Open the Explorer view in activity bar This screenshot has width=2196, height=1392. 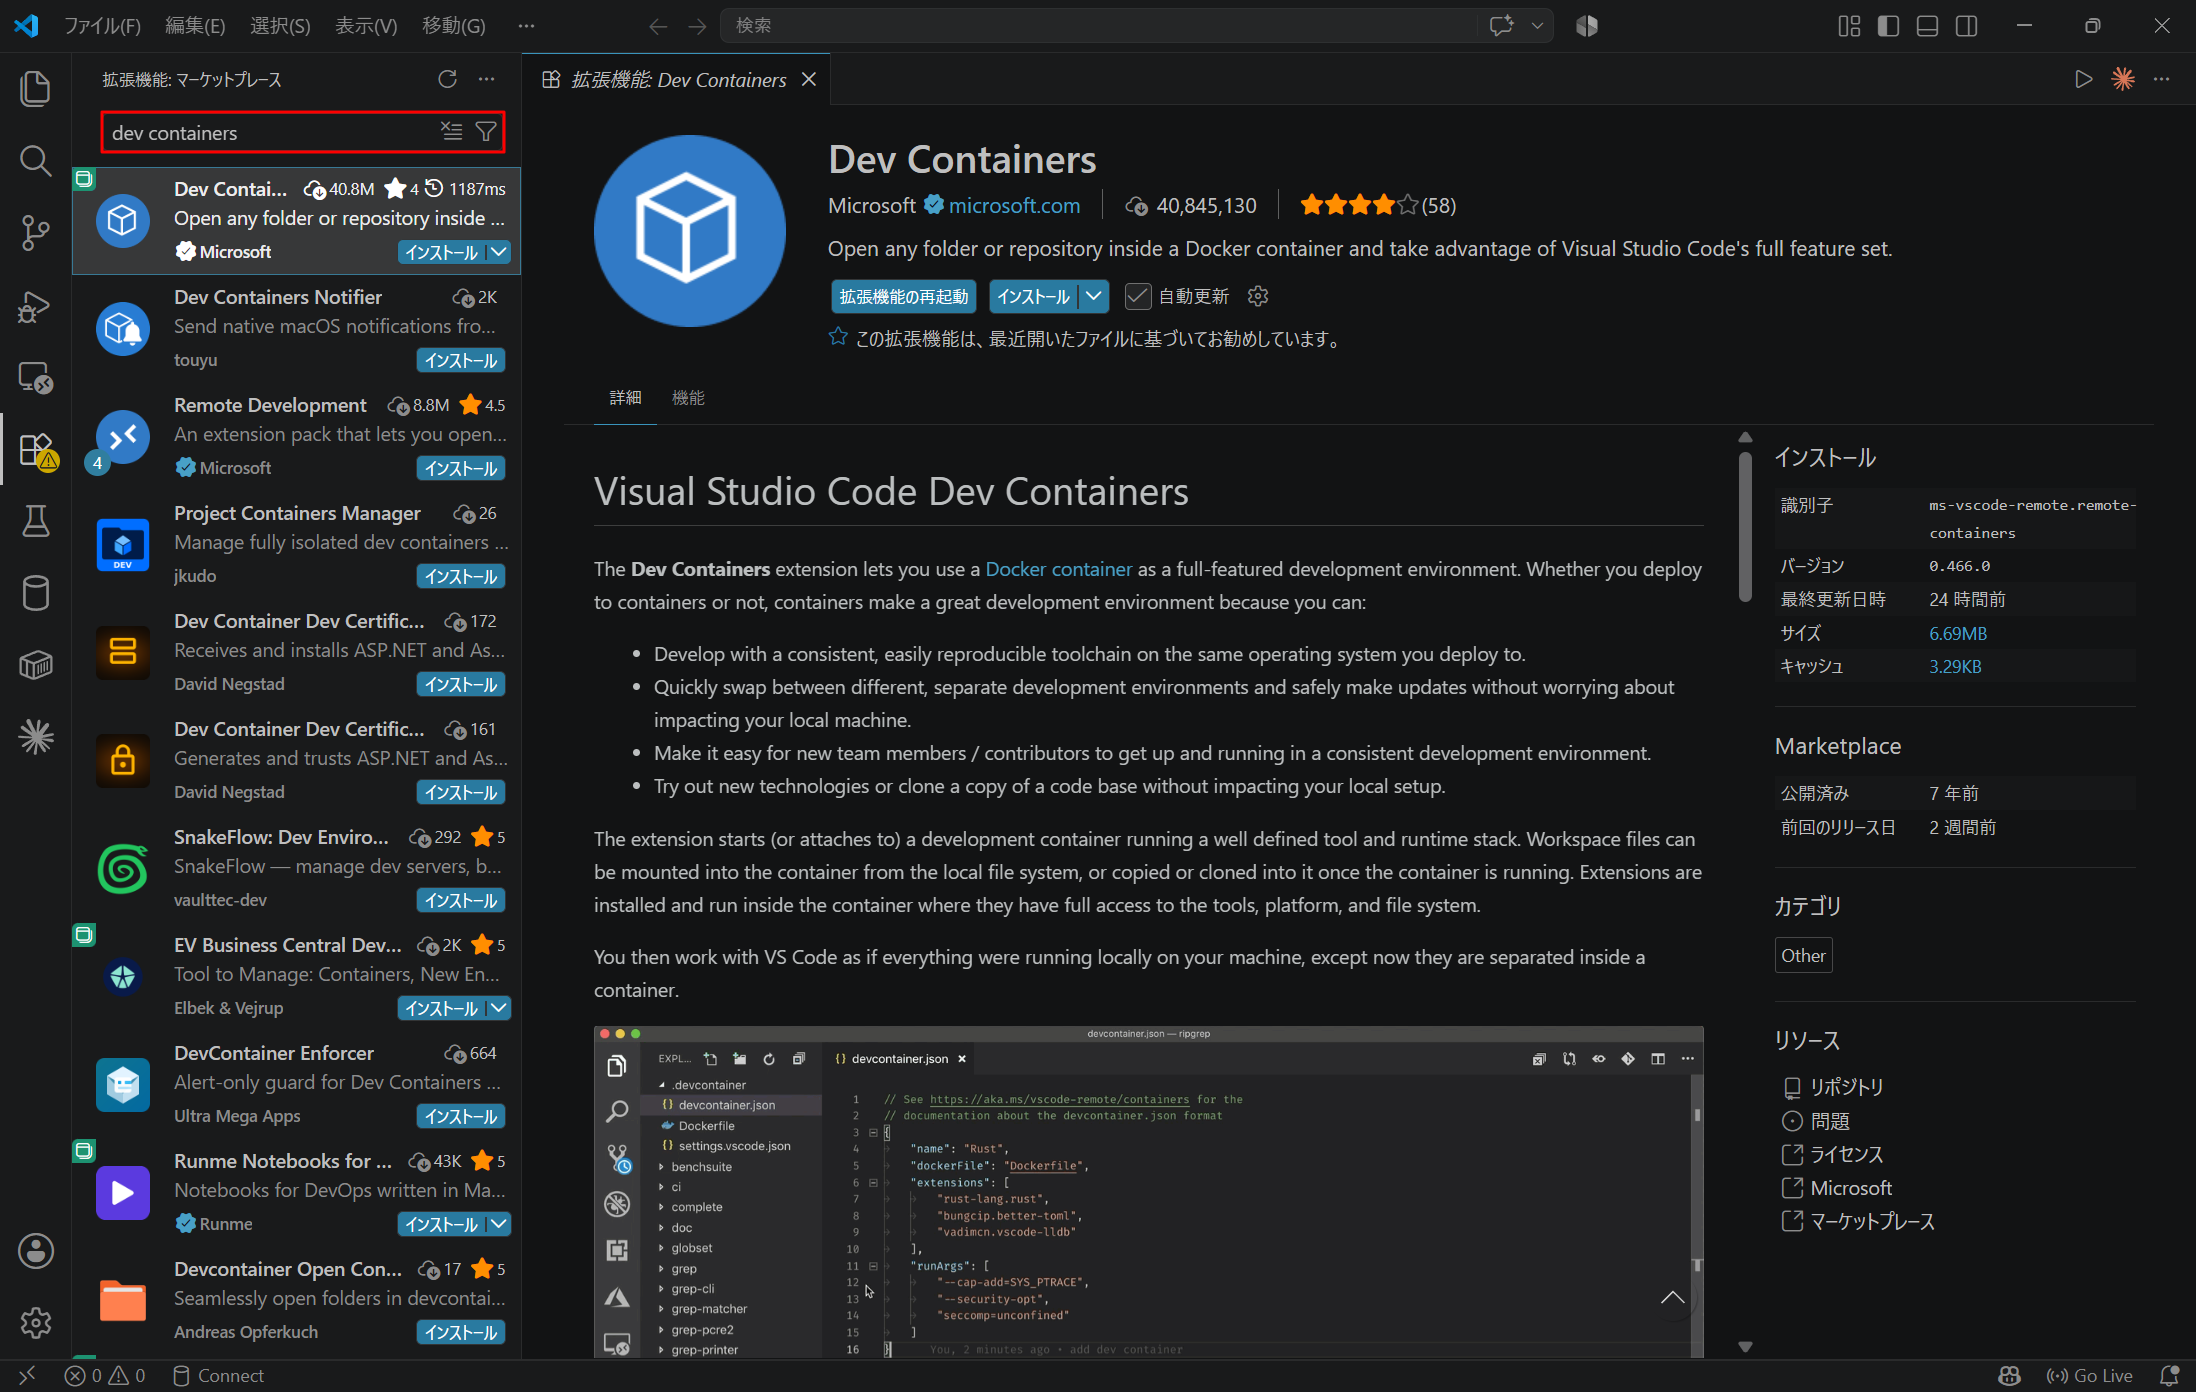tap(36, 88)
